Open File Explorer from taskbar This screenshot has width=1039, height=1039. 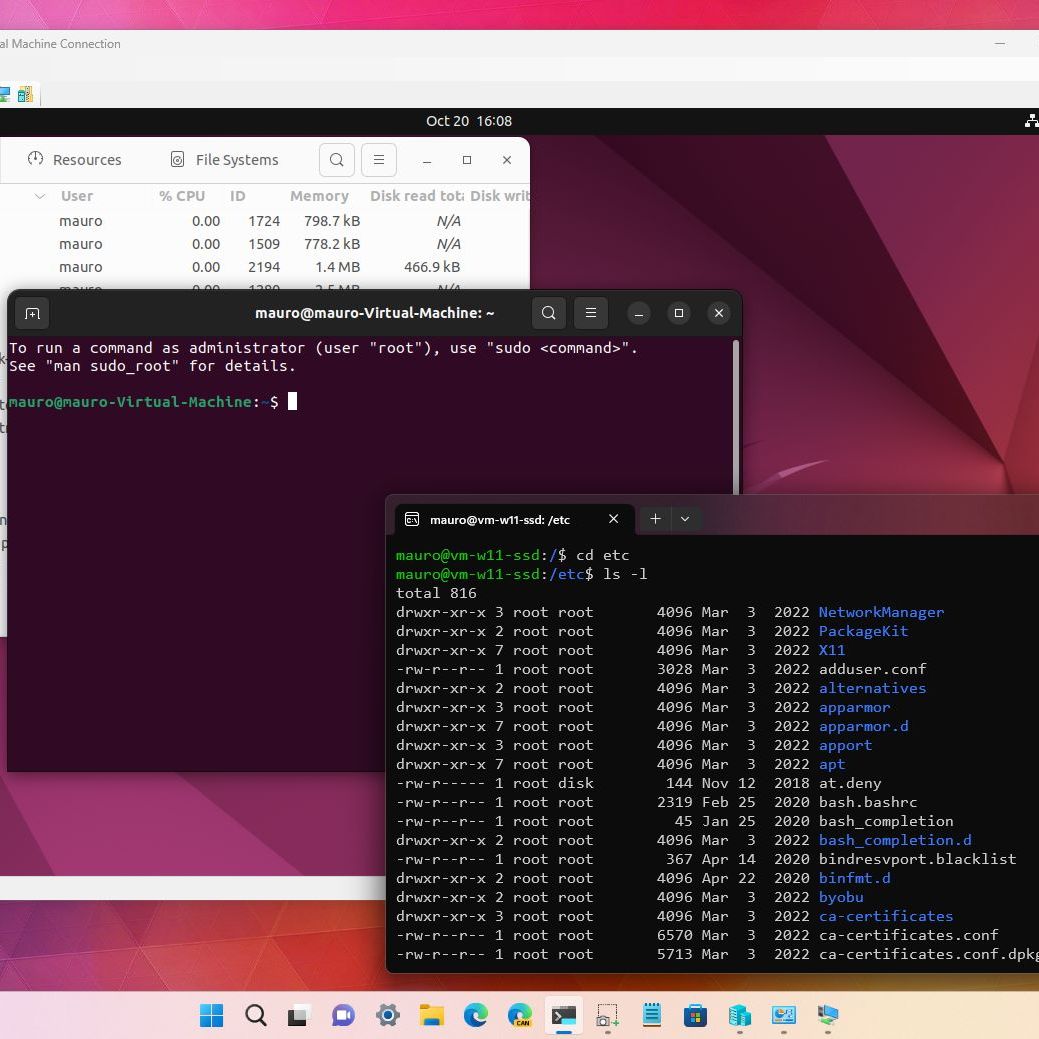pos(432,1016)
